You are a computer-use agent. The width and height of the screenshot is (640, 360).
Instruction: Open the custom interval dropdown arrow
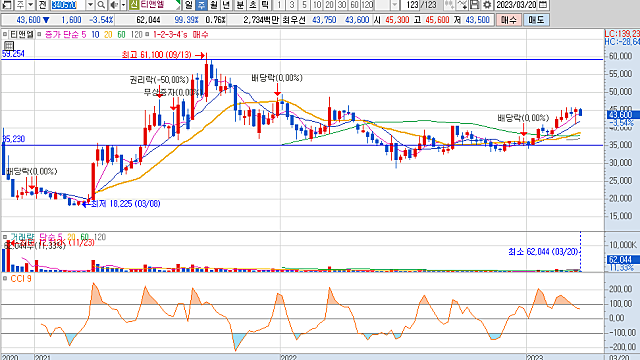(x=394, y=5)
